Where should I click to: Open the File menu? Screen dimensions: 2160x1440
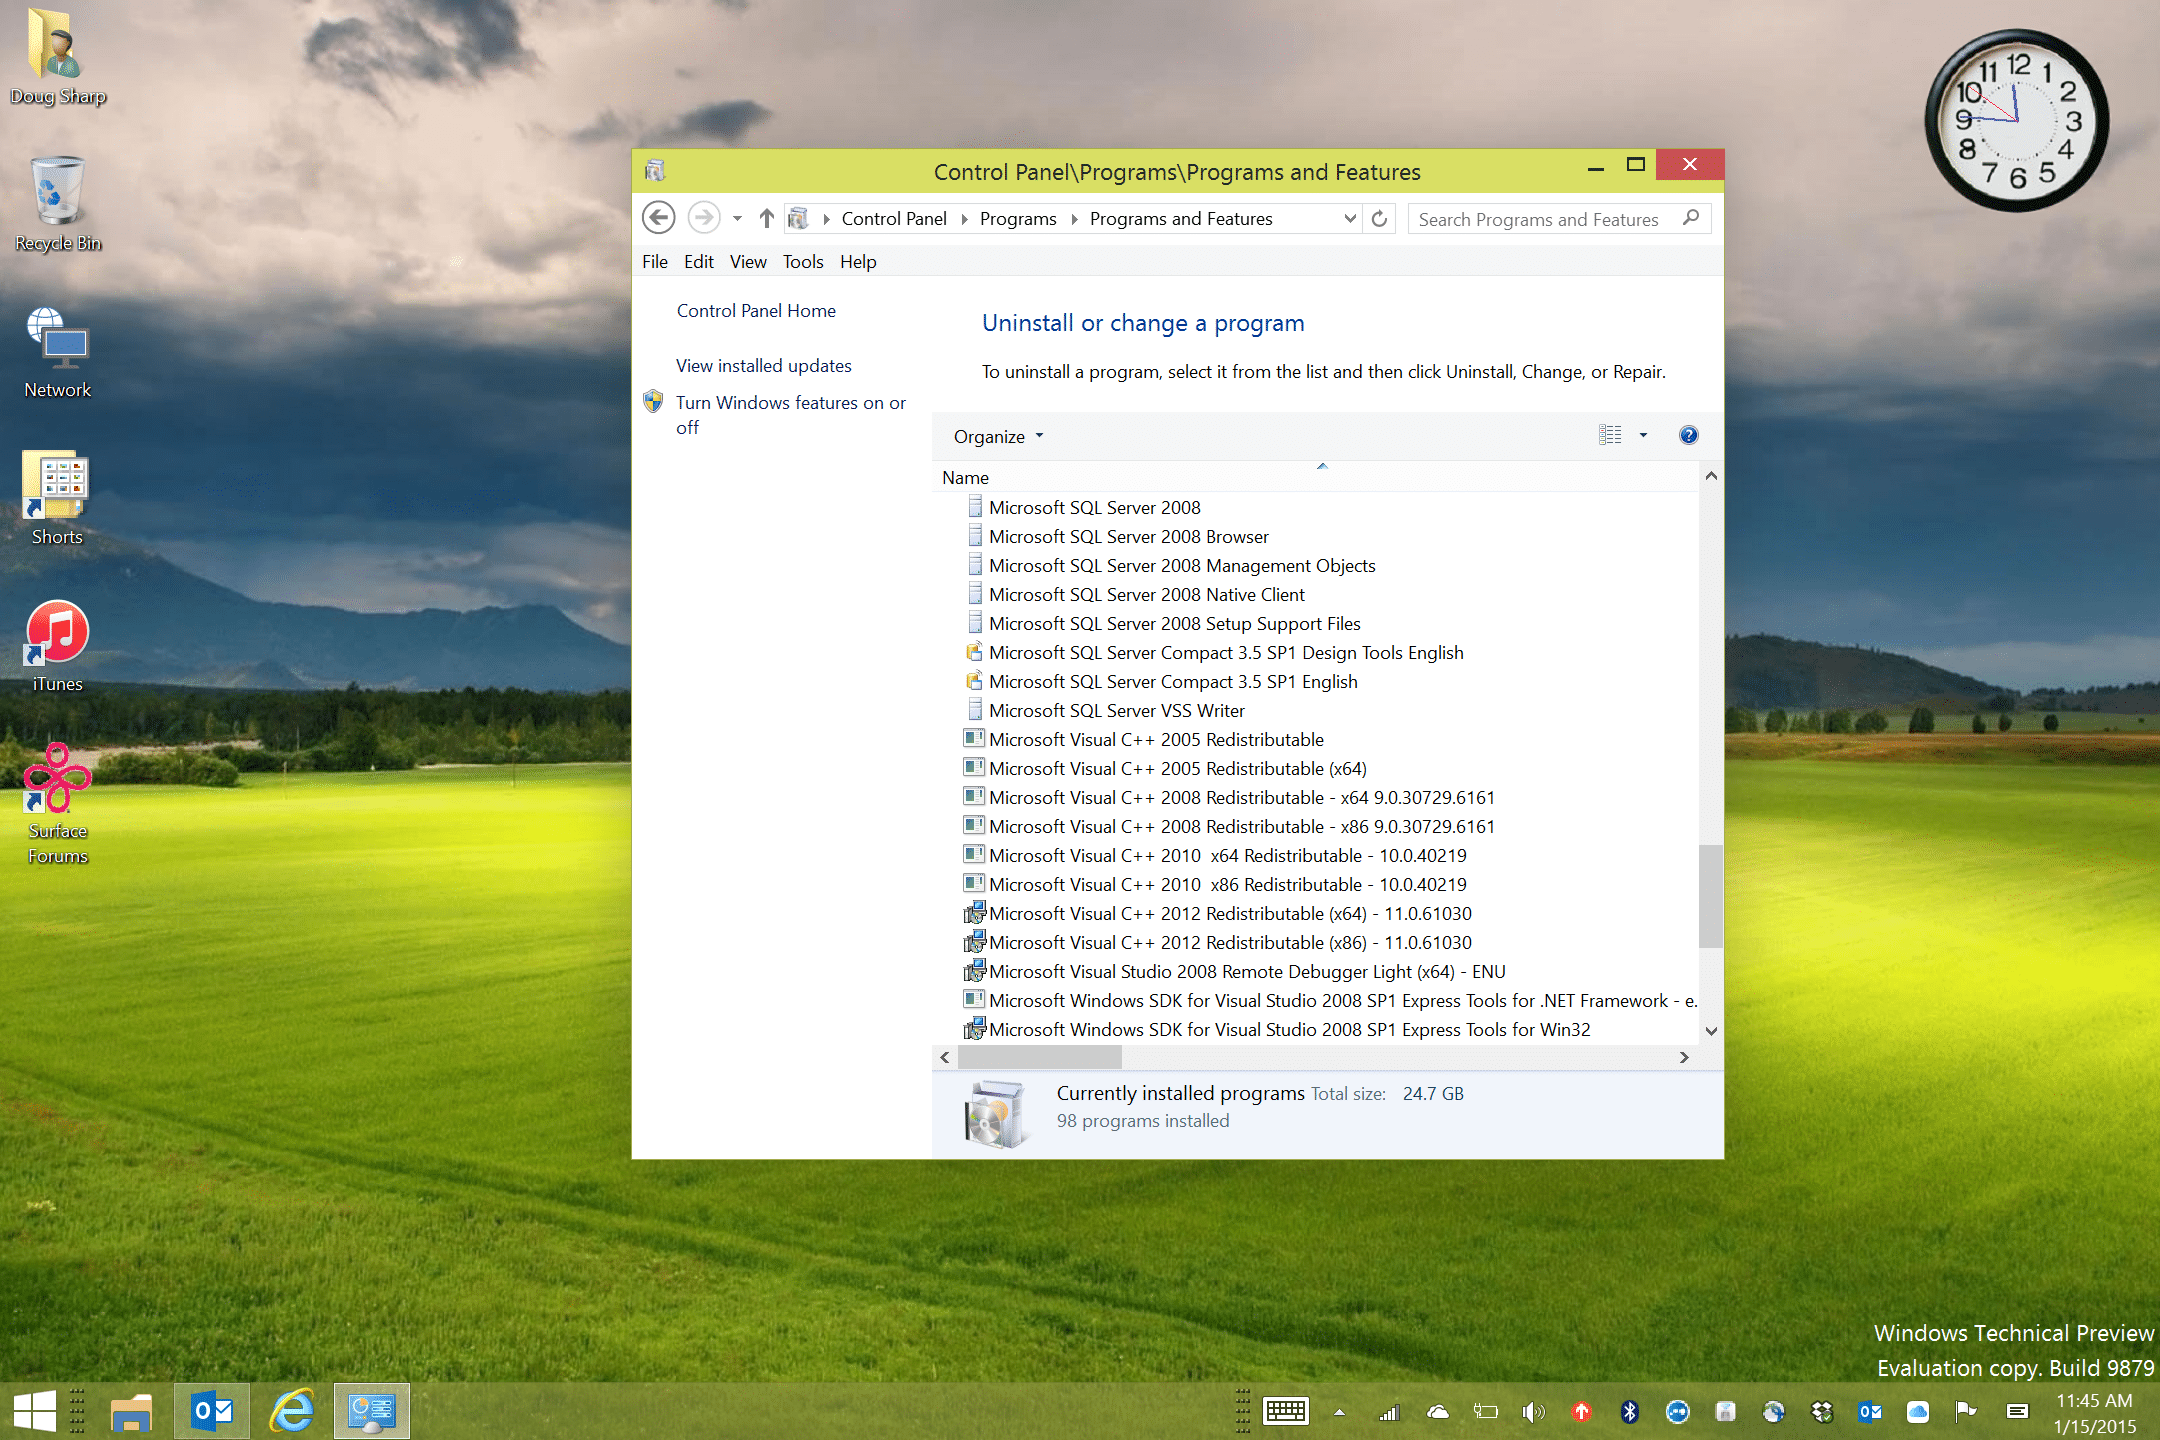pyautogui.click(x=655, y=261)
